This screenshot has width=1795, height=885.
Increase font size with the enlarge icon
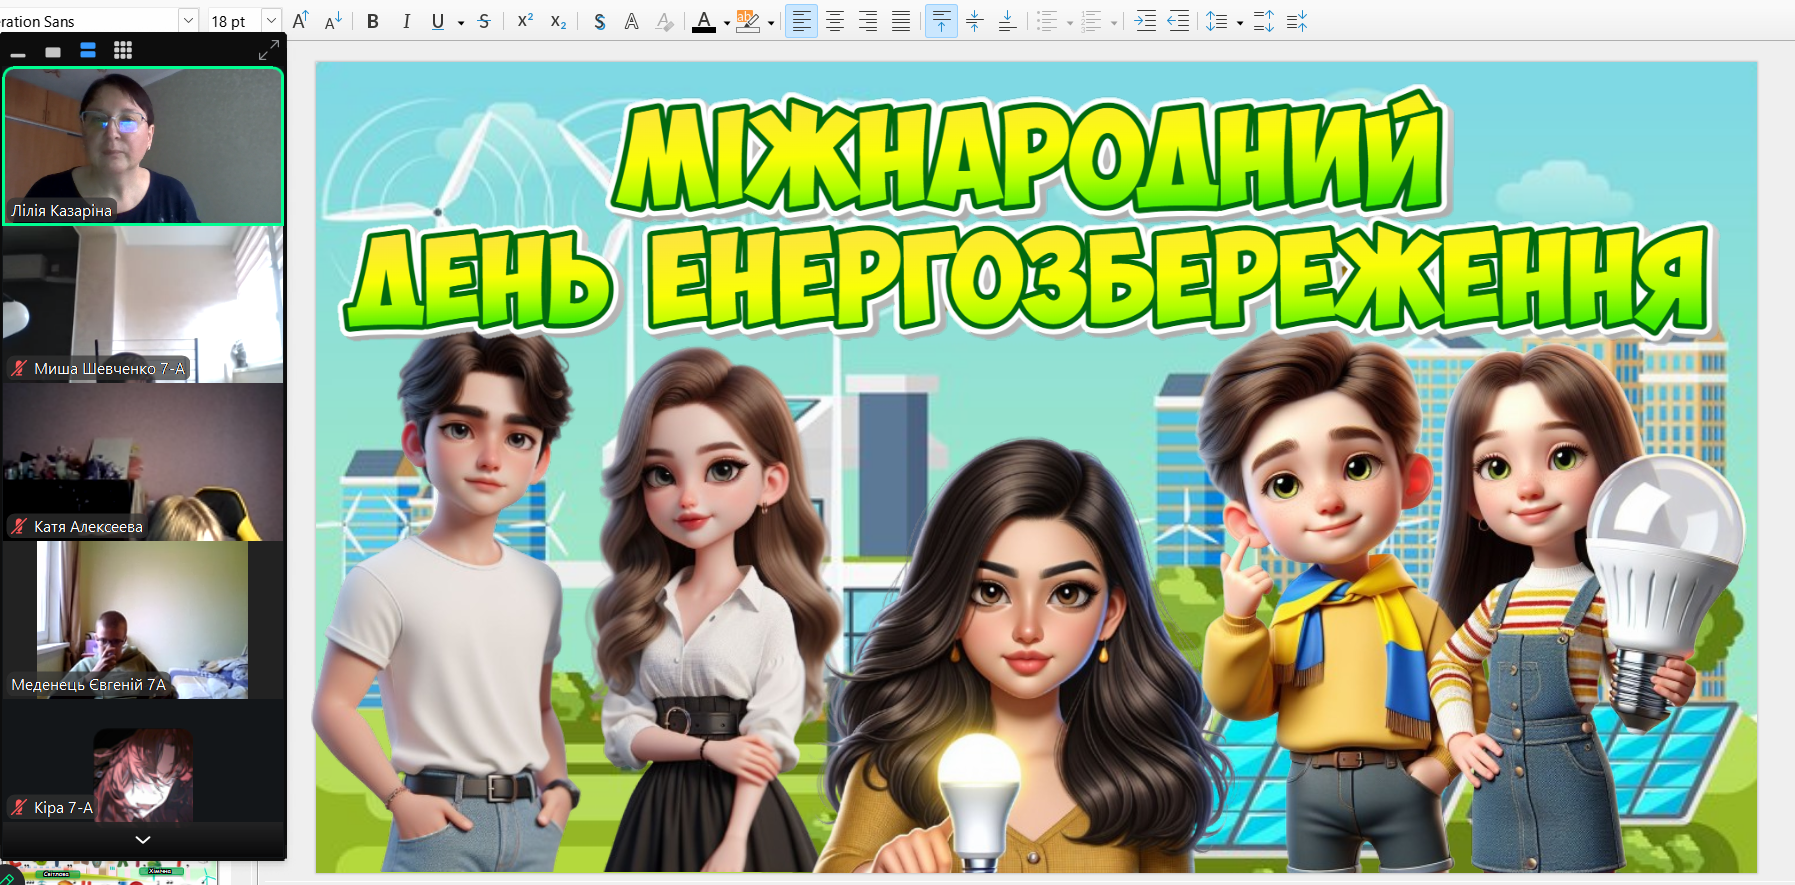[300, 20]
